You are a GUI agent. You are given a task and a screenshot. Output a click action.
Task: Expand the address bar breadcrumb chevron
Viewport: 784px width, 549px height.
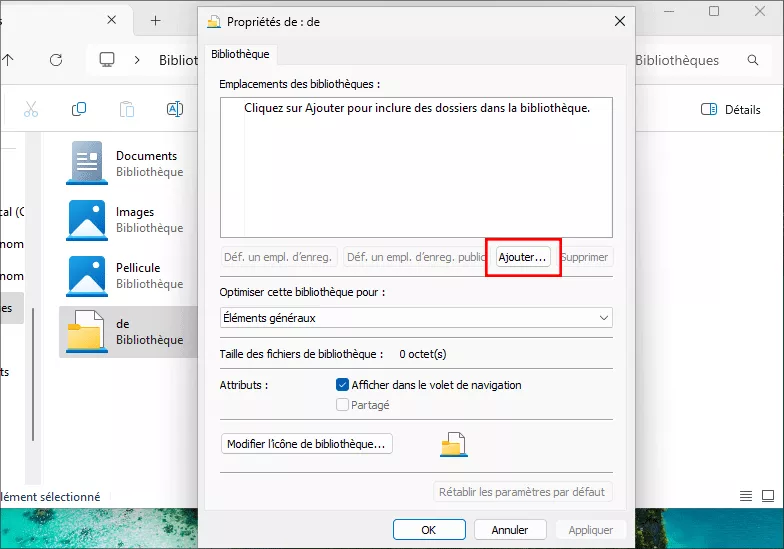(x=137, y=60)
